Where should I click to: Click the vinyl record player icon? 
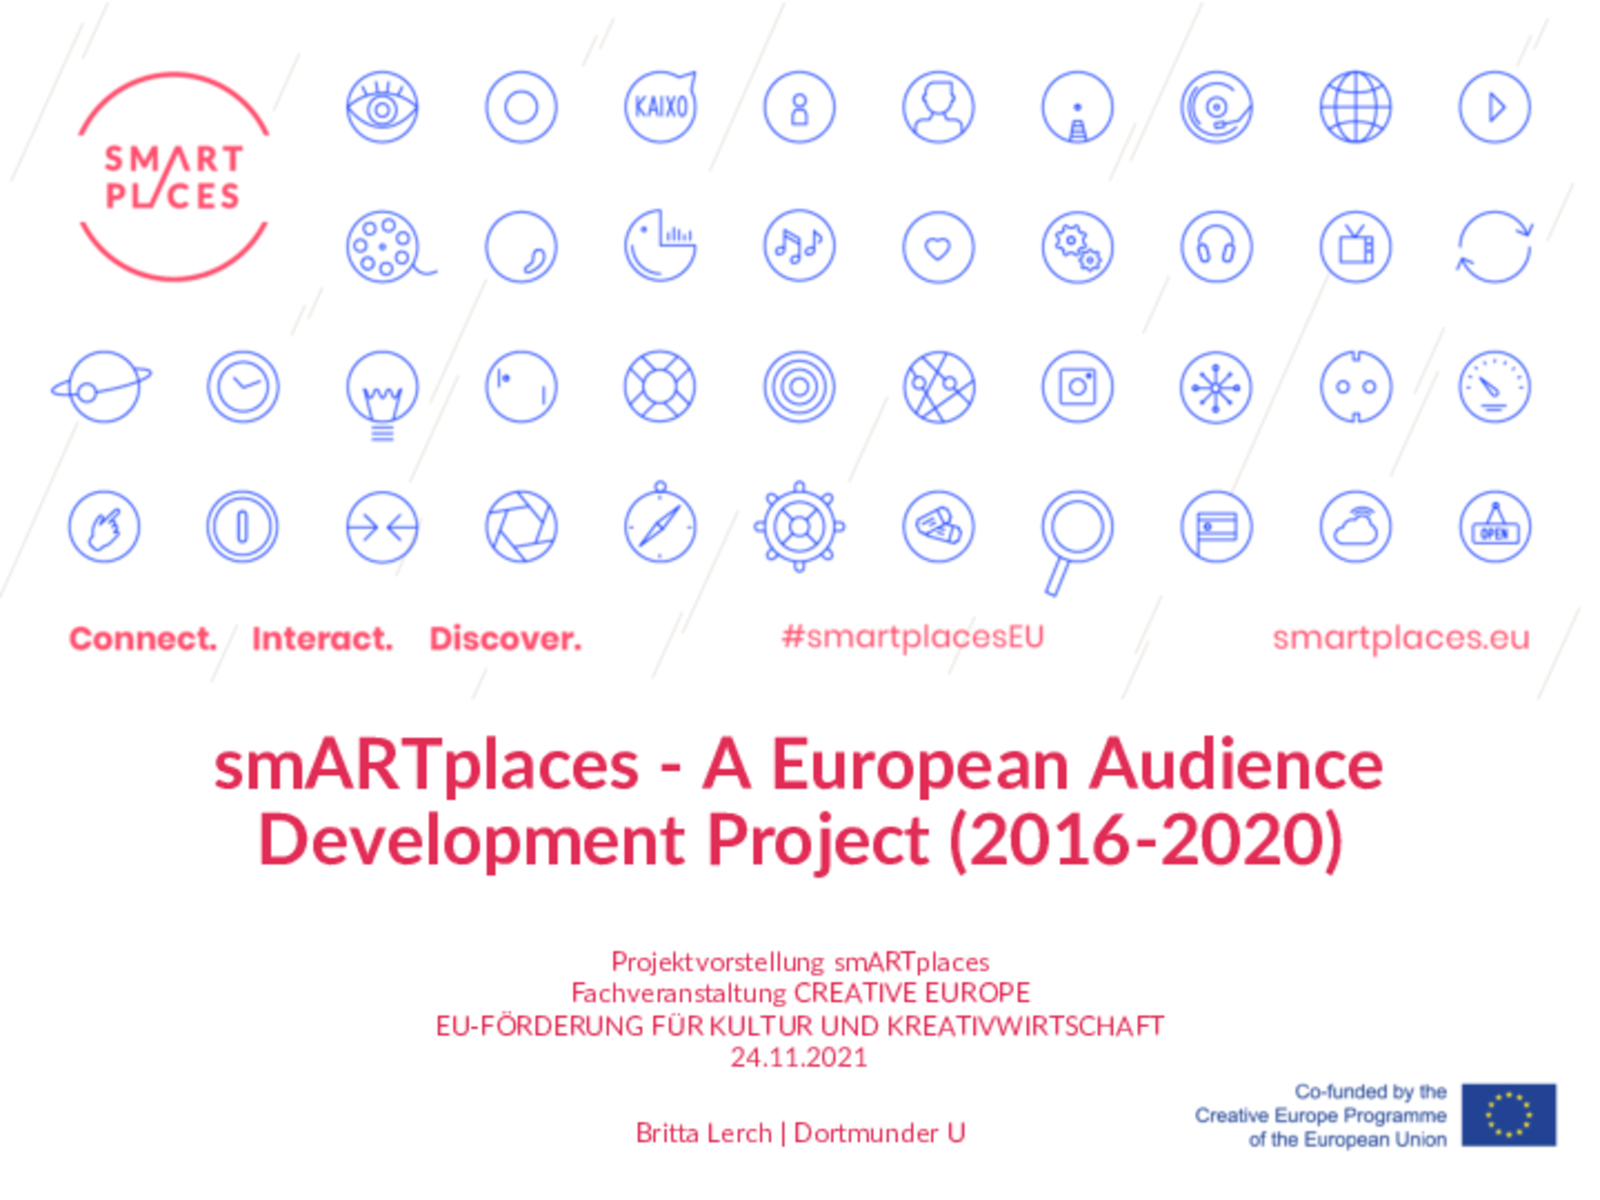point(1216,107)
